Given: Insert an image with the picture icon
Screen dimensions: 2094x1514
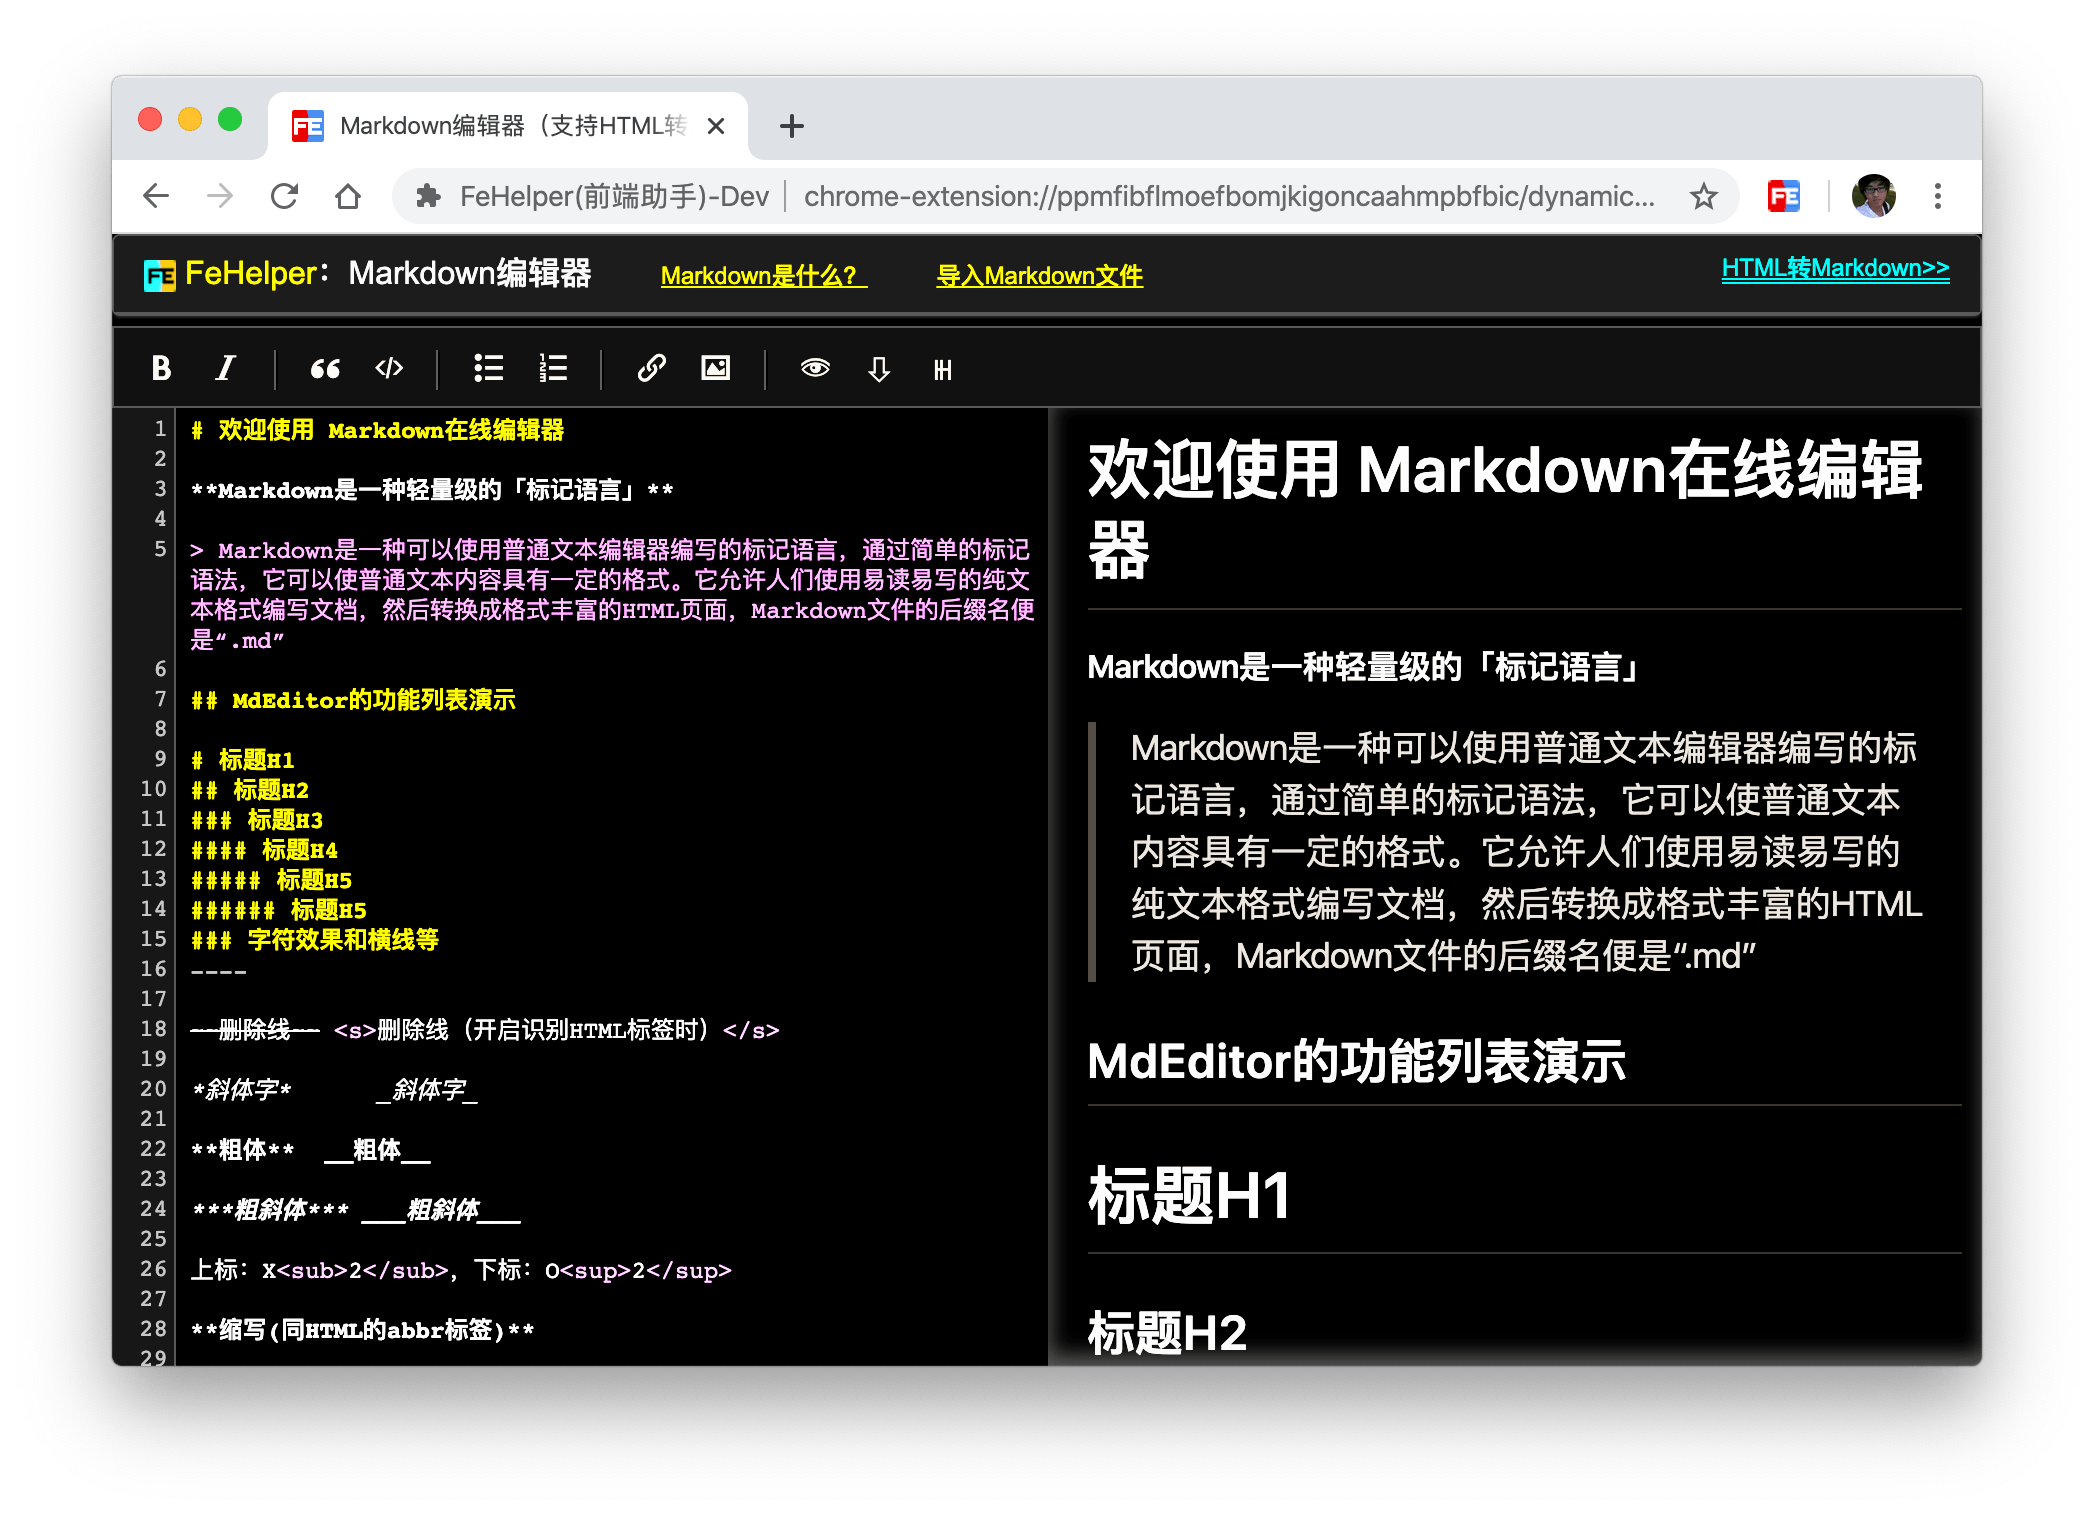Looking at the screenshot, I should click(716, 369).
